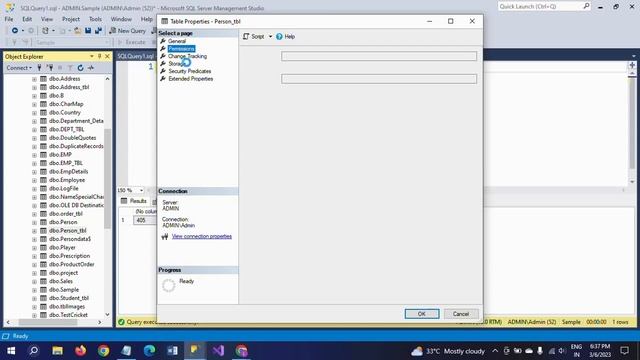Expand the dbo.Person_tbl table node
This screenshot has height=360, width=640.
pos(34,231)
